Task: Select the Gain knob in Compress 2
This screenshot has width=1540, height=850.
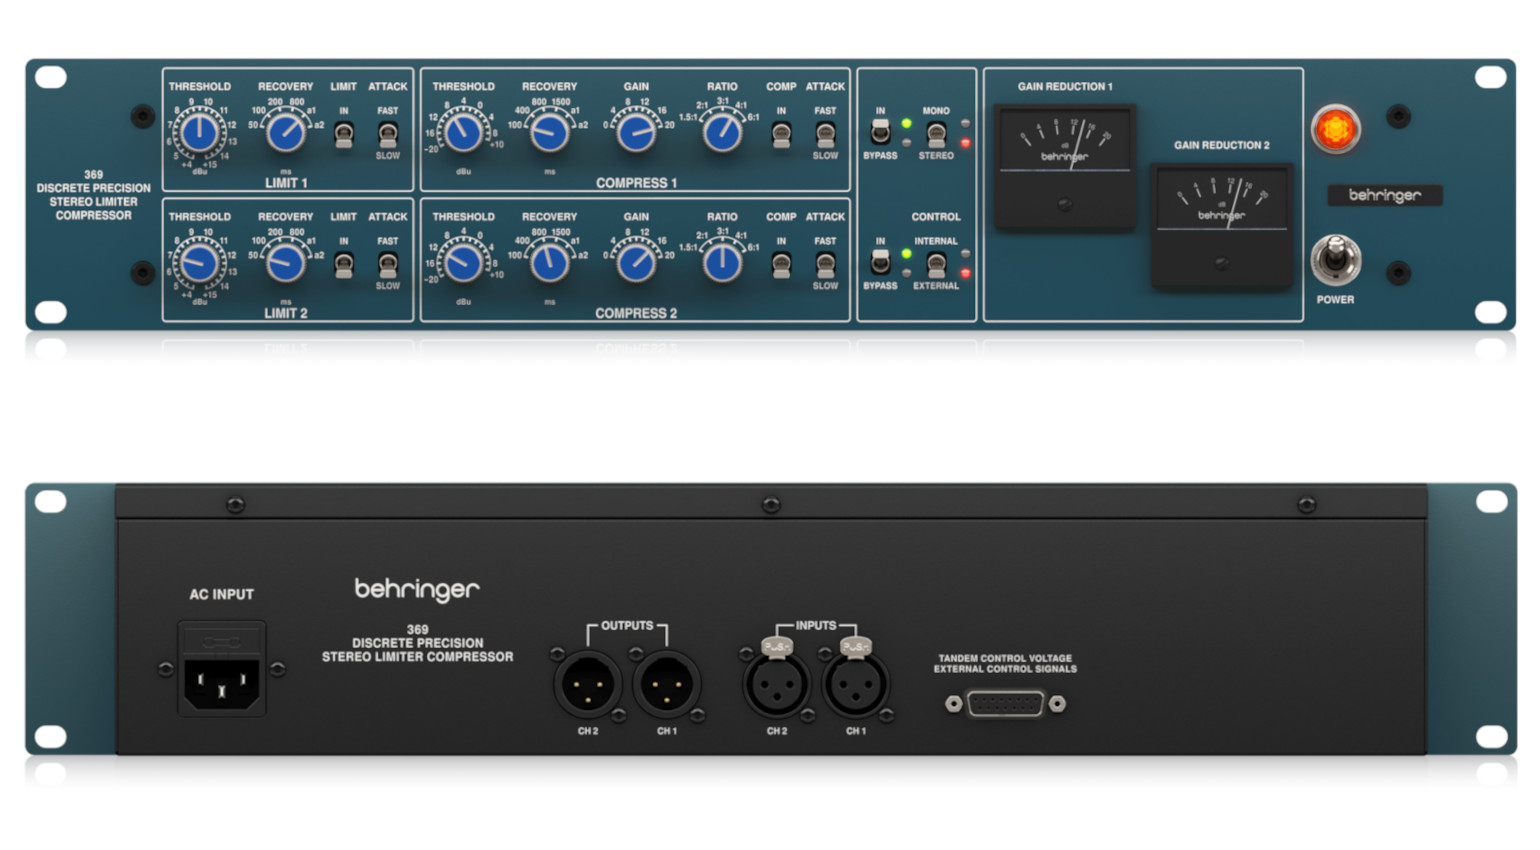Action: tap(635, 263)
